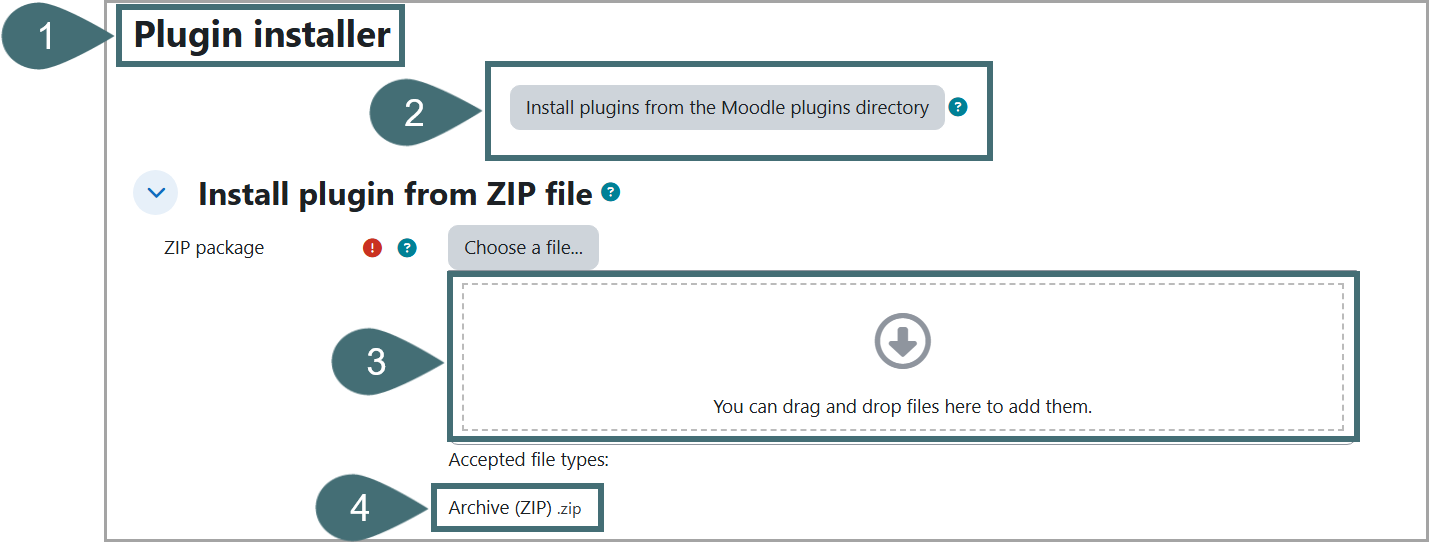
Task: Click the help icon beside Moodle plugins directory button
Action: pos(958,107)
